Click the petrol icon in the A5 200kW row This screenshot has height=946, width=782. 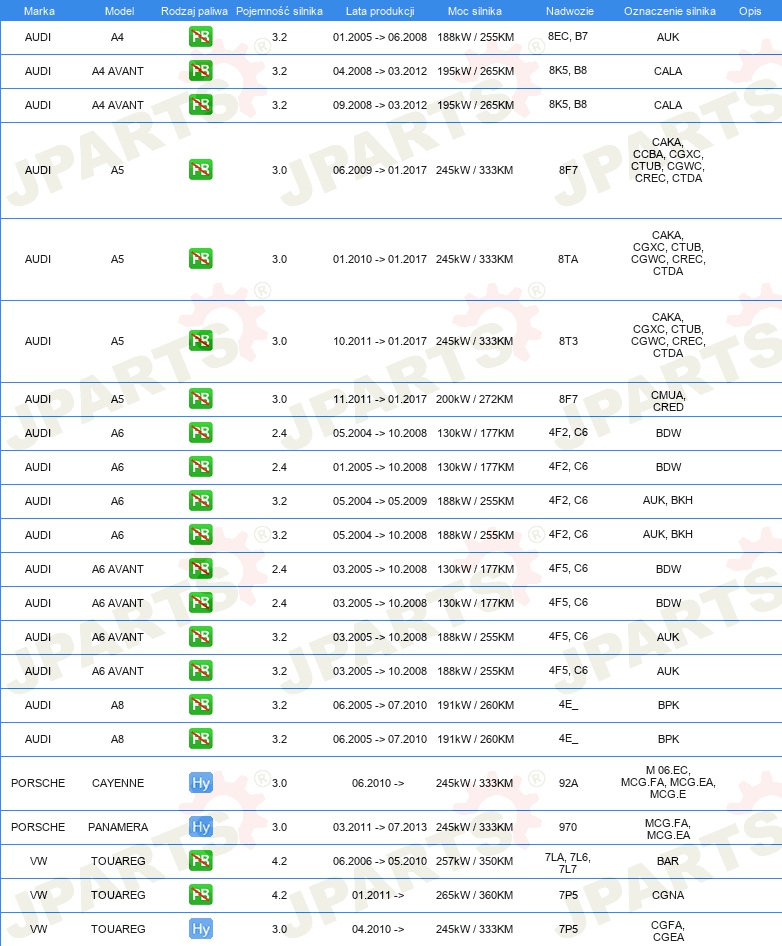point(200,399)
